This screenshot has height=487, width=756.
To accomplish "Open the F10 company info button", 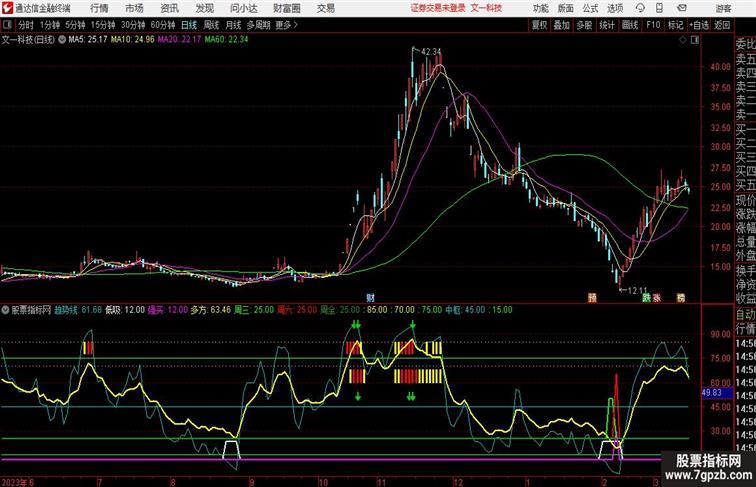I will pyautogui.click(x=653, y=25).
